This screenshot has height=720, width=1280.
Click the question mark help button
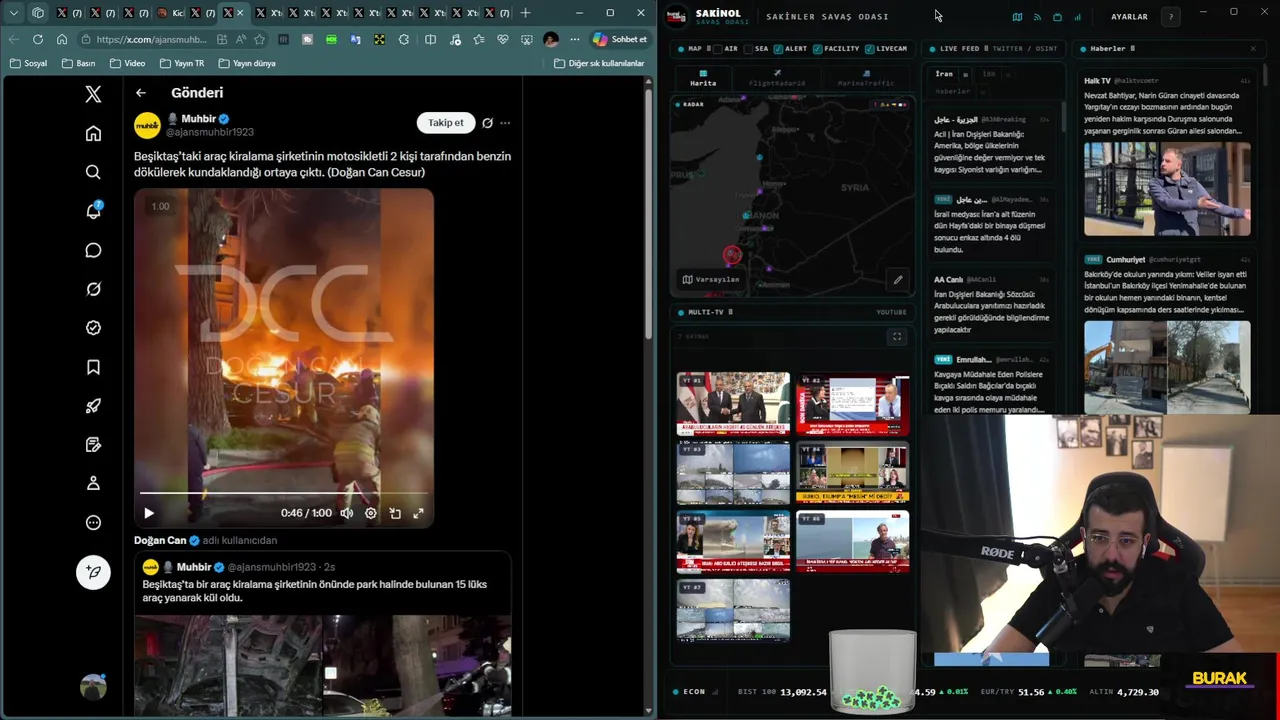[x=1171, y=17]
